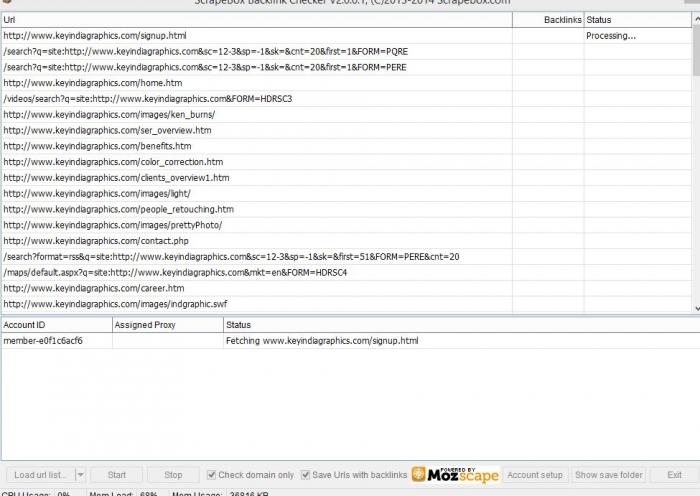Screen dimensions: 700x496
Task: Click the Stop button
Action: (x=173, y=475)
